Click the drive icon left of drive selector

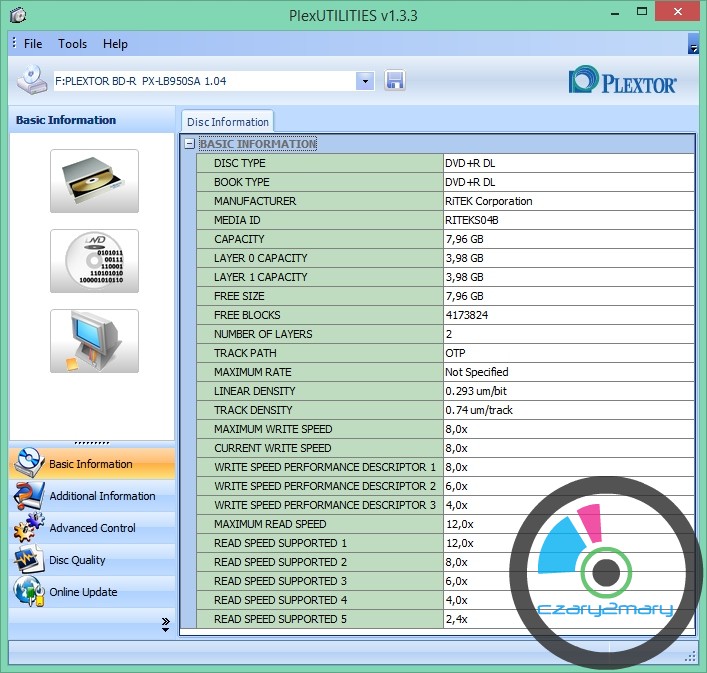(31, 80)
